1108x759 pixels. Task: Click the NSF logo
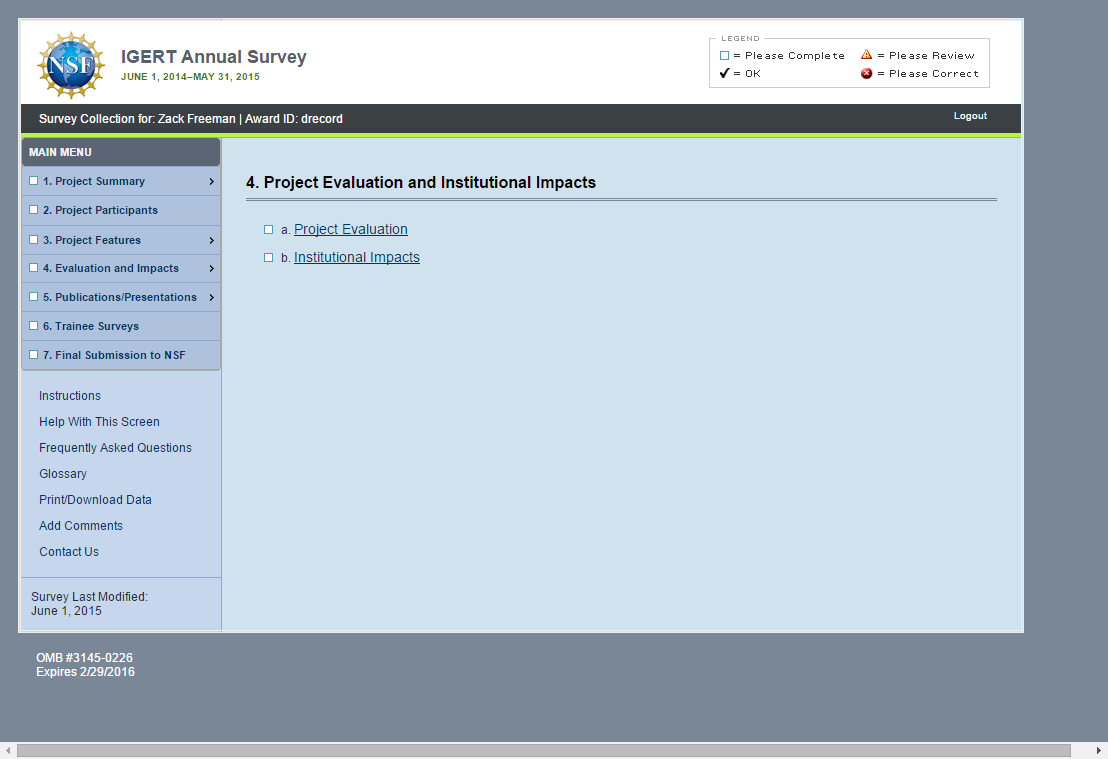point(71,65)
